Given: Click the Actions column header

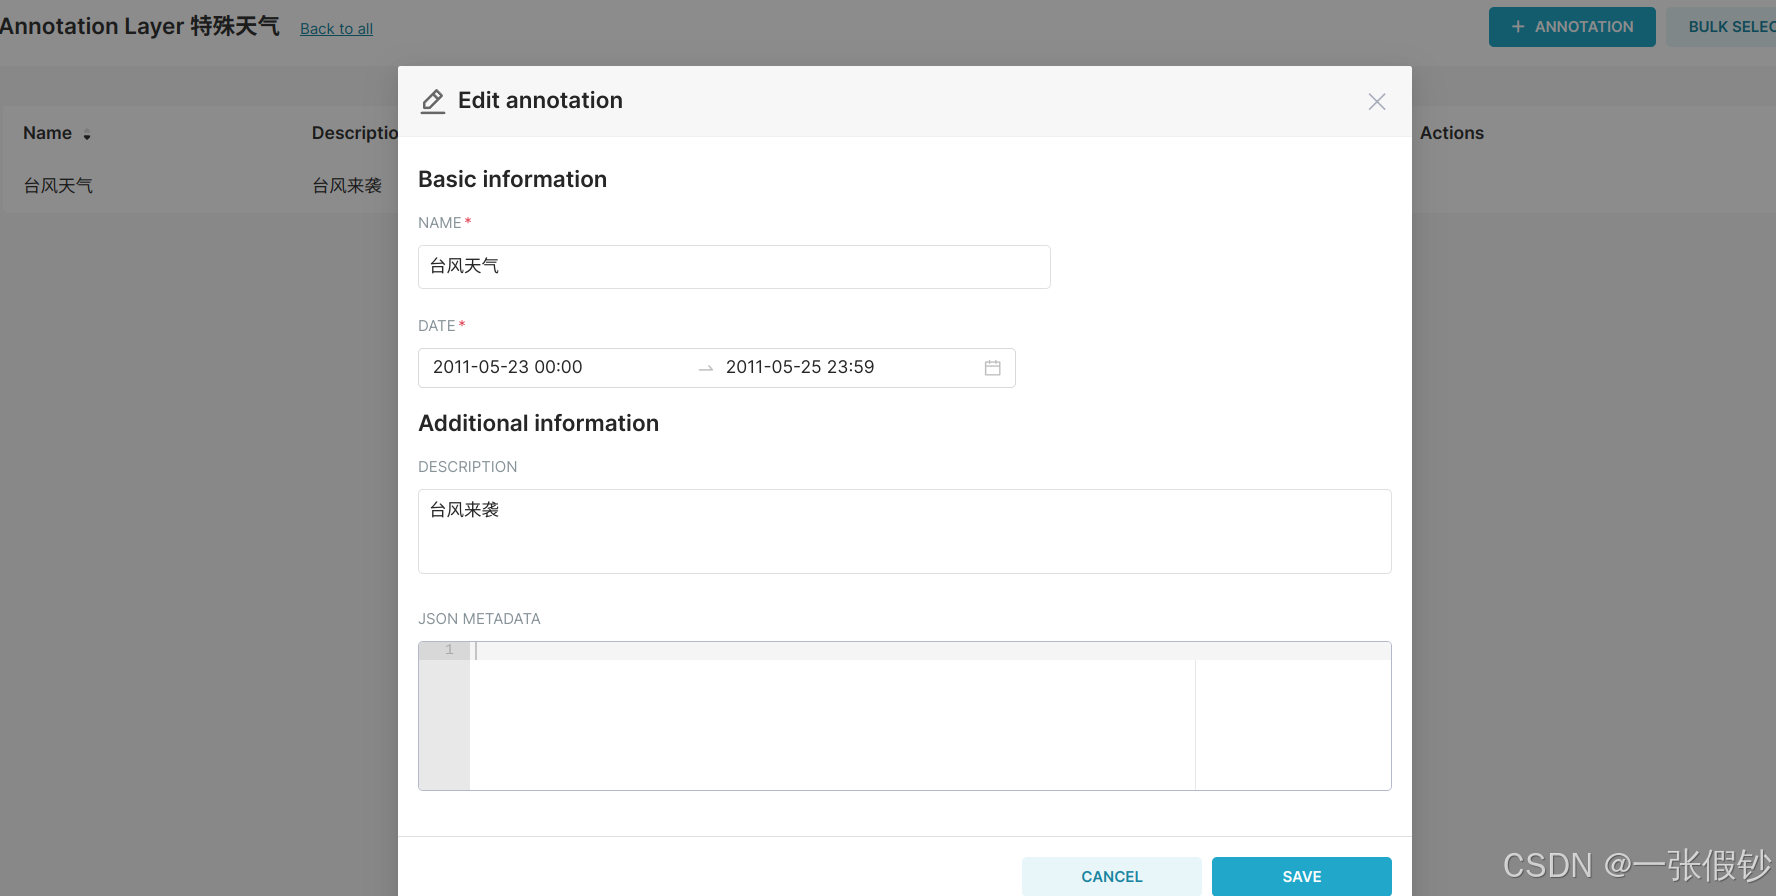Looking at the screenshot, I should coord(1451,133).
